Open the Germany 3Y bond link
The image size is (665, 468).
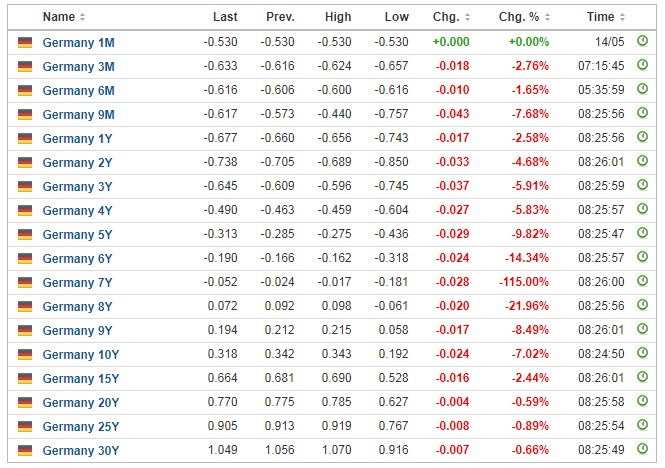click(77, 186)
